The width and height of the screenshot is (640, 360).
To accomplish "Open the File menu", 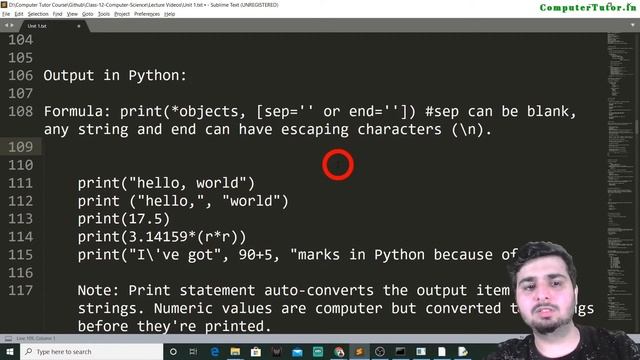I will click(x=6, y=14).
